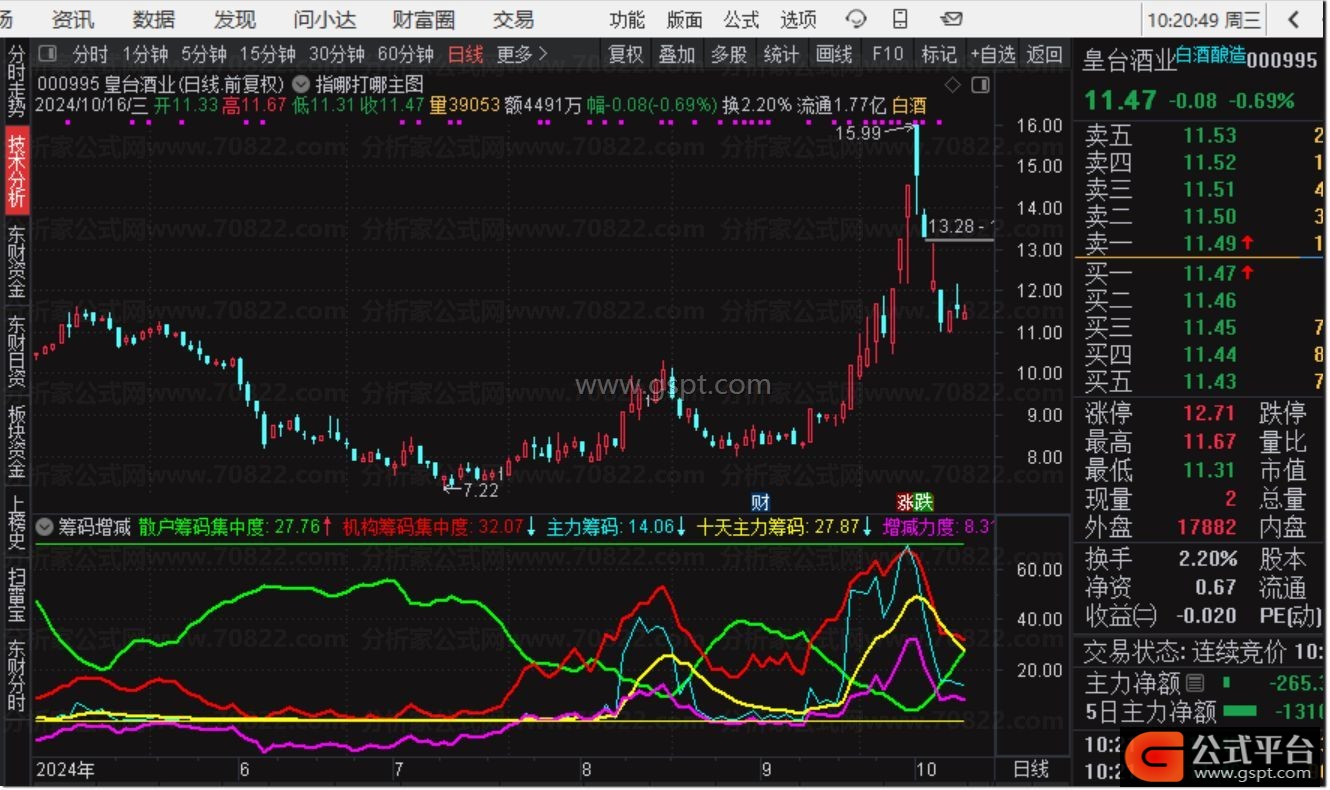Click the 返回 return button
Viewport: 1330px width, 790px height.
(1044, 54)
